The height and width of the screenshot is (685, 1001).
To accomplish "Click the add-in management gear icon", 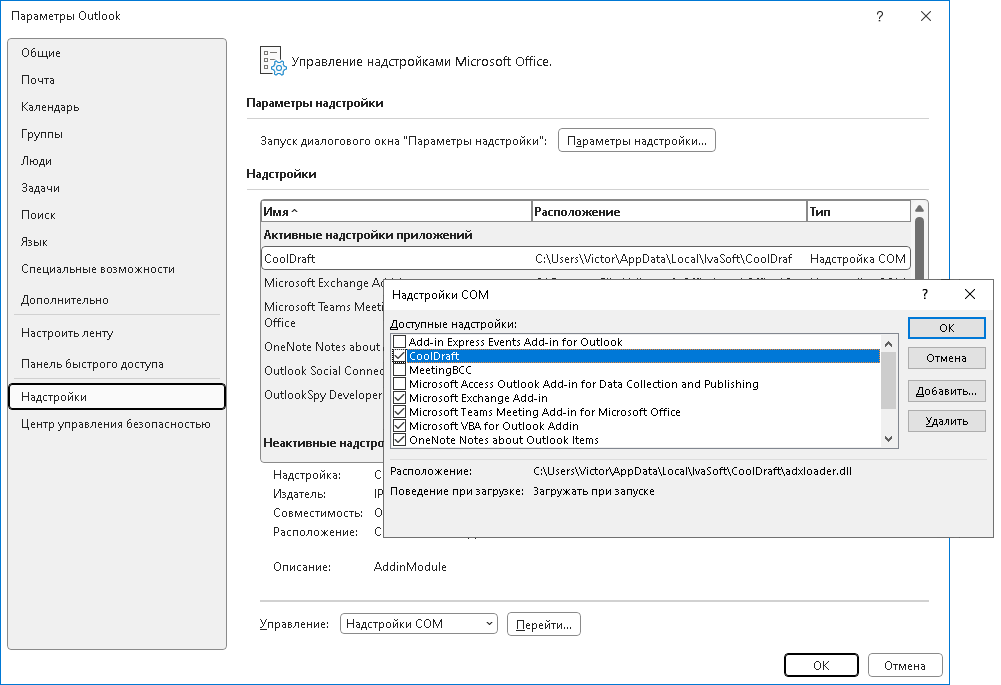I will click(x=273, y=61).
